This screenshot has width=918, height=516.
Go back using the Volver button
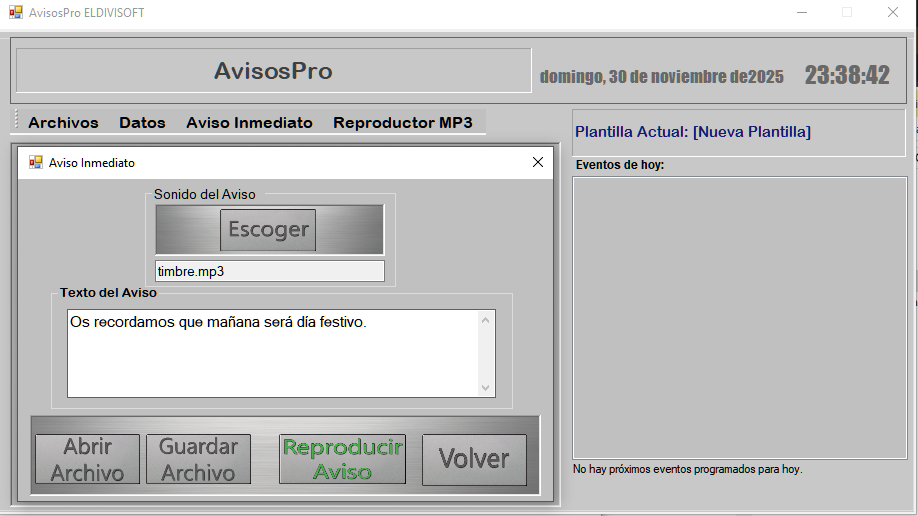474,459
